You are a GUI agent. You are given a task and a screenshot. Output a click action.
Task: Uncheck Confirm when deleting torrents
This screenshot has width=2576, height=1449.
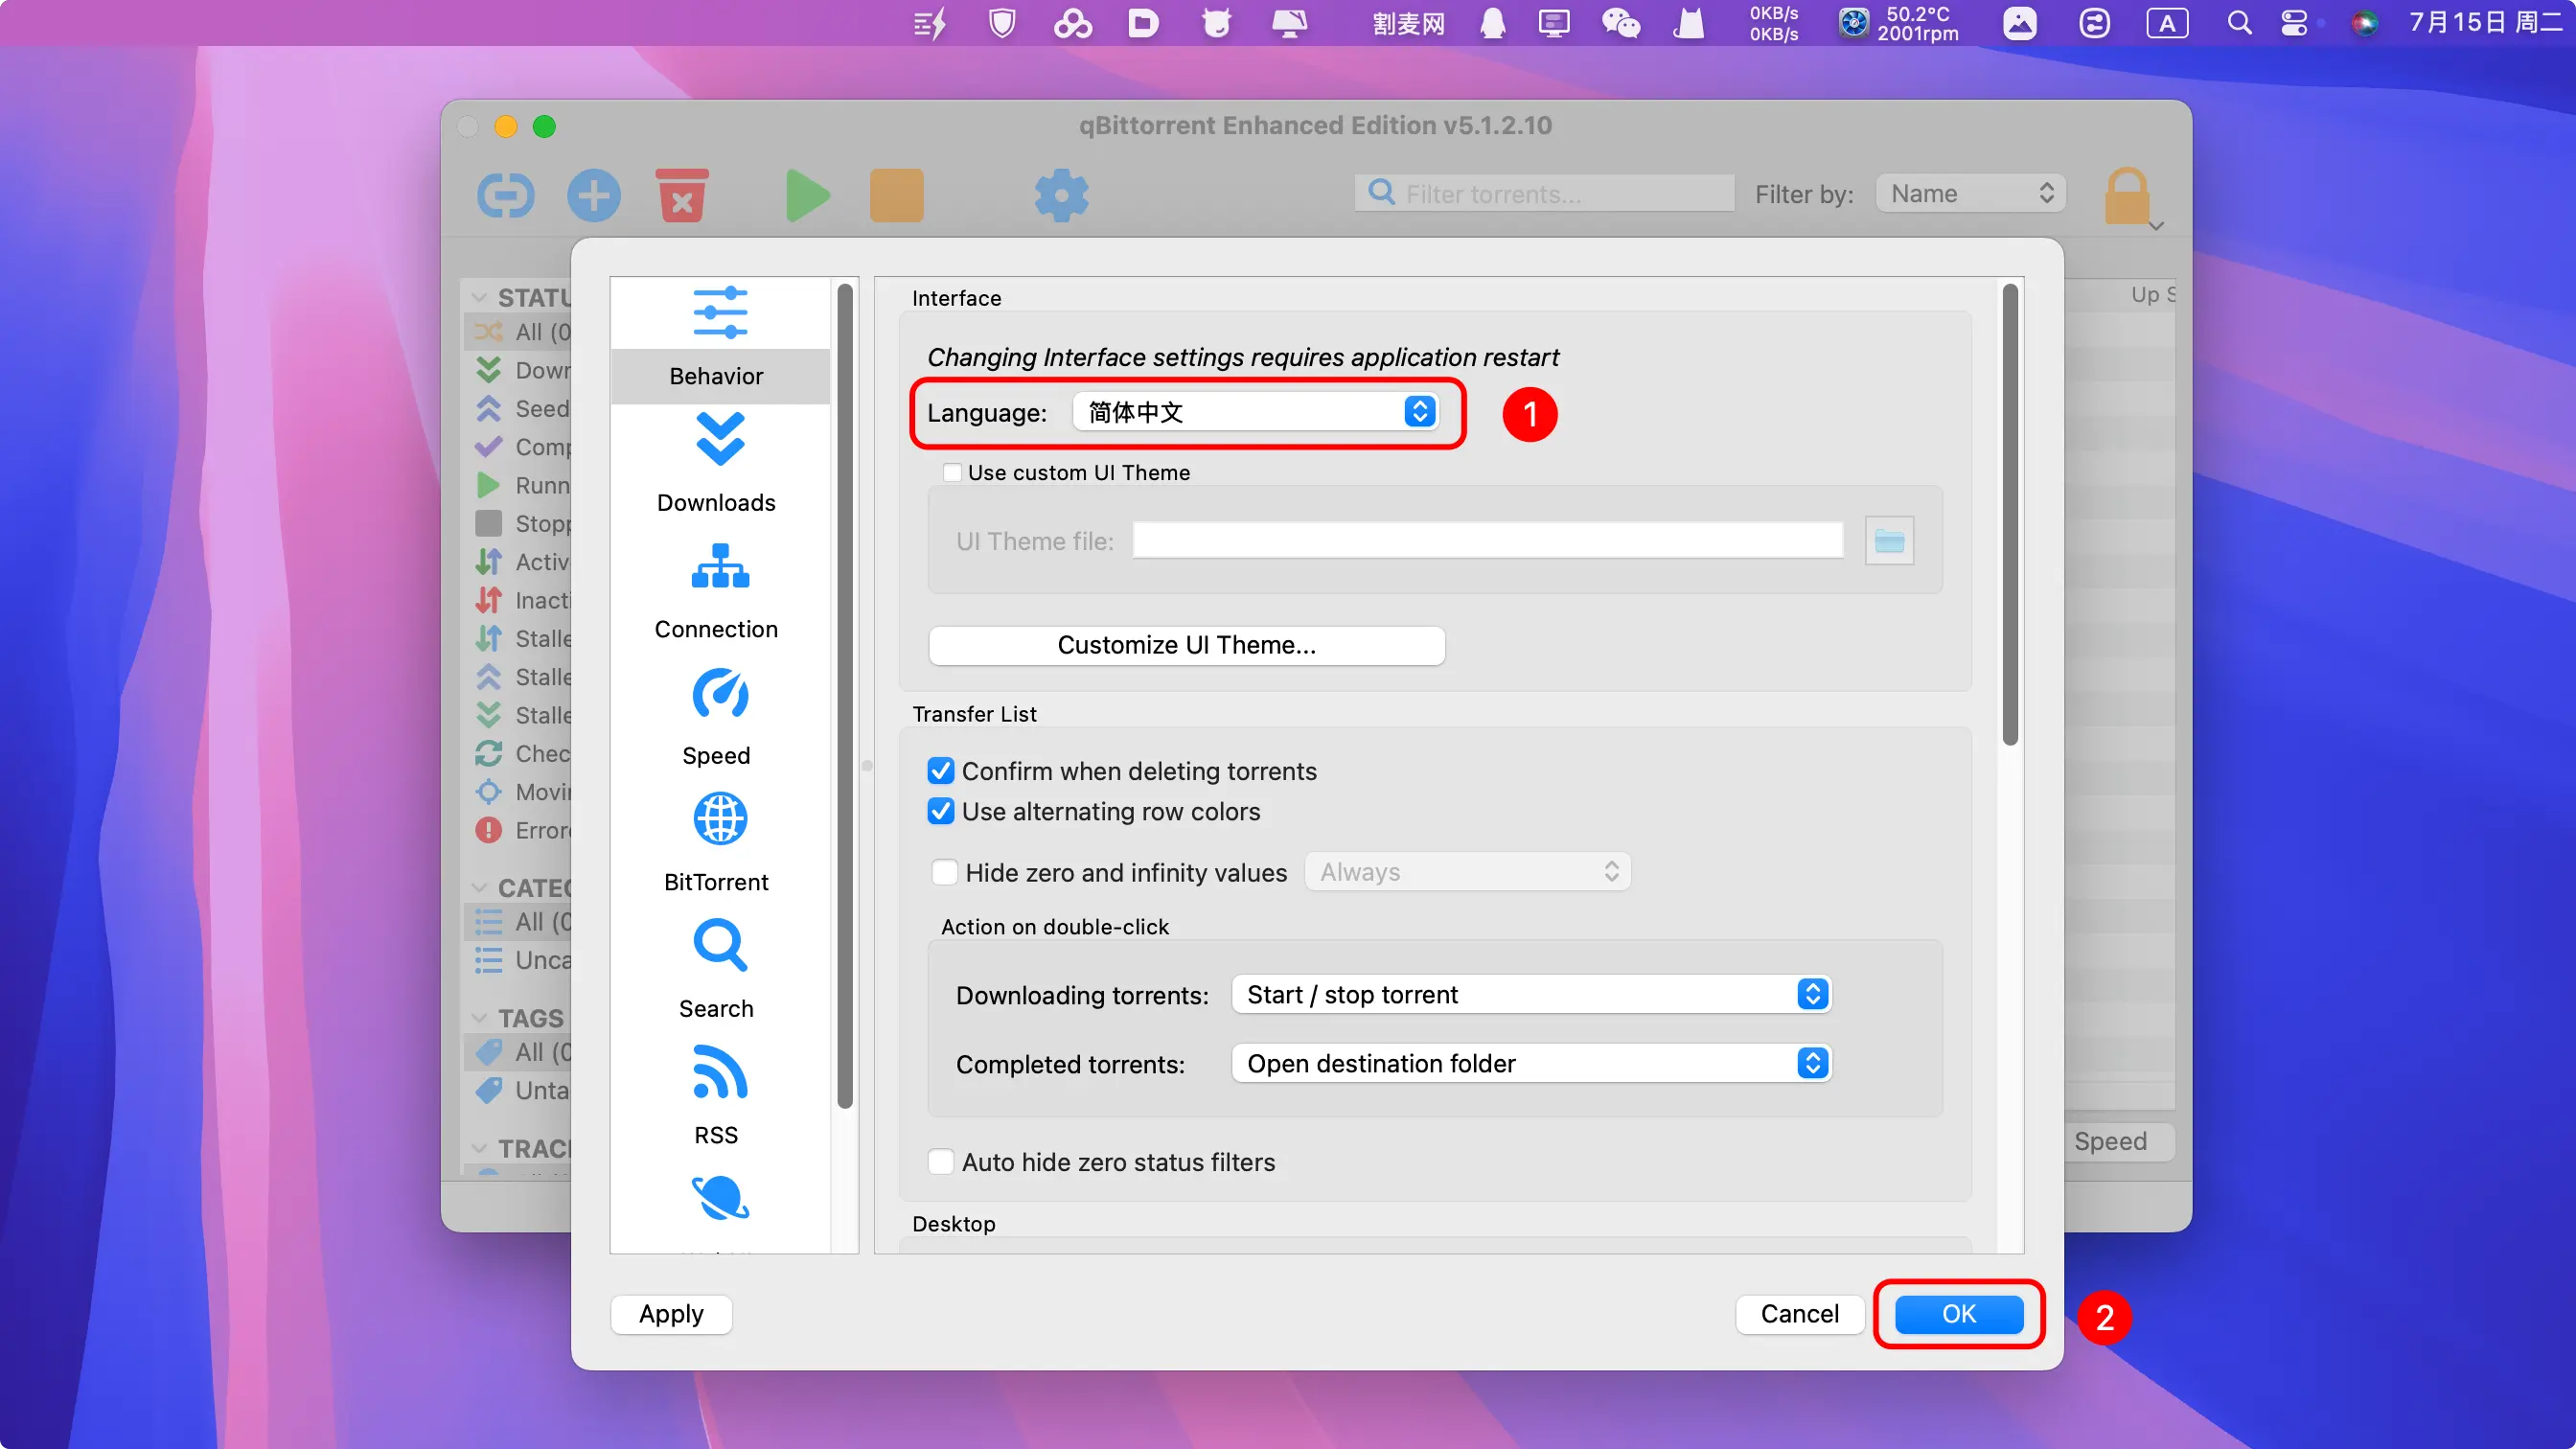(940, 771)
